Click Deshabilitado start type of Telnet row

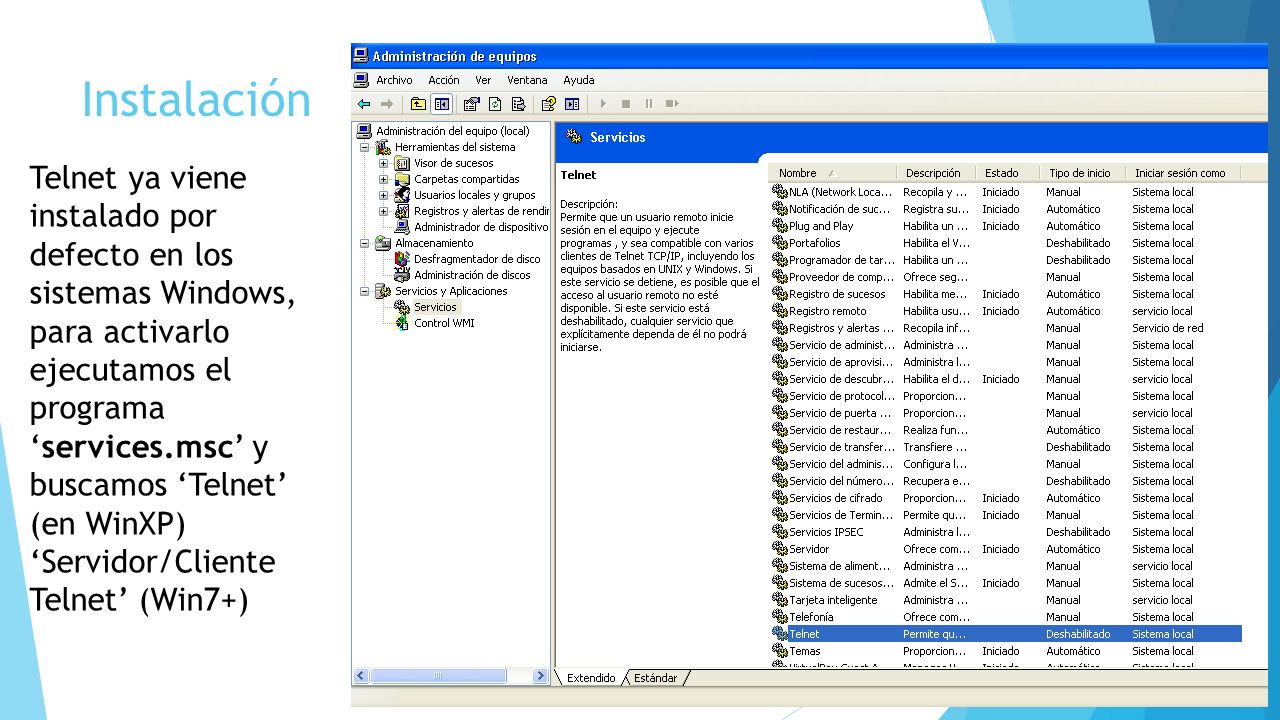(x=1078, y=634)
